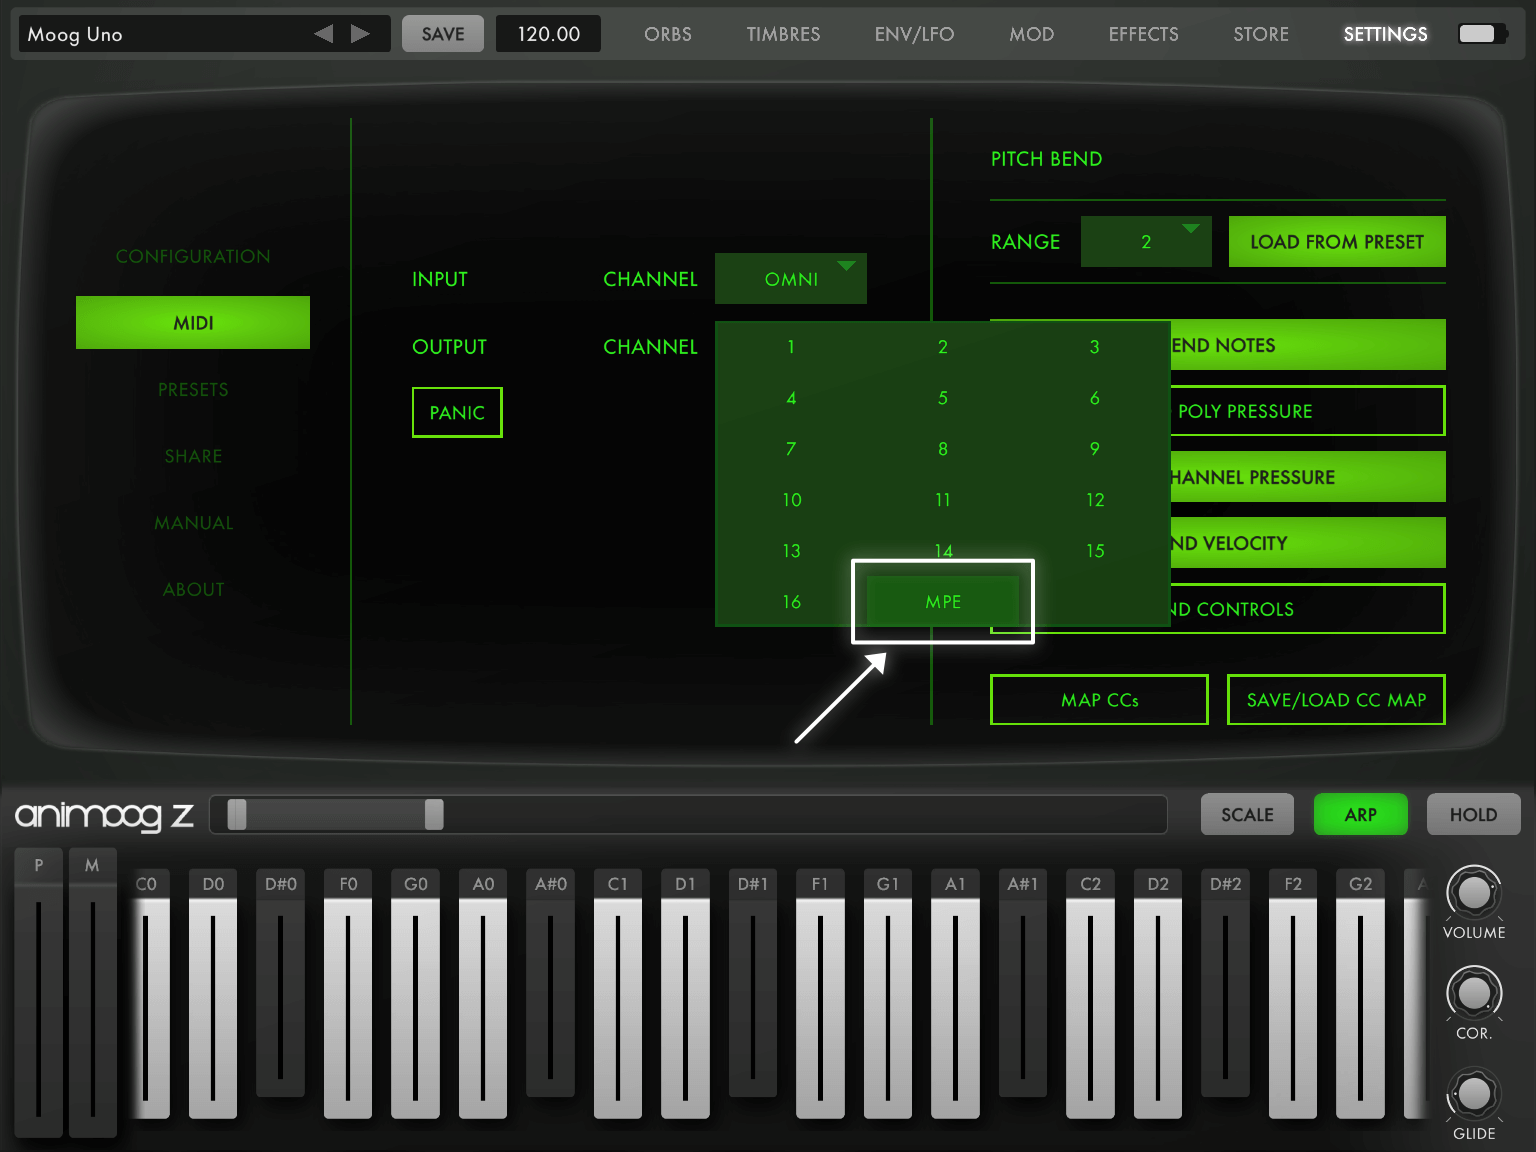Open MAP CCs
Viewport: 1536px width, 1152px height.
pos(1099,700)
